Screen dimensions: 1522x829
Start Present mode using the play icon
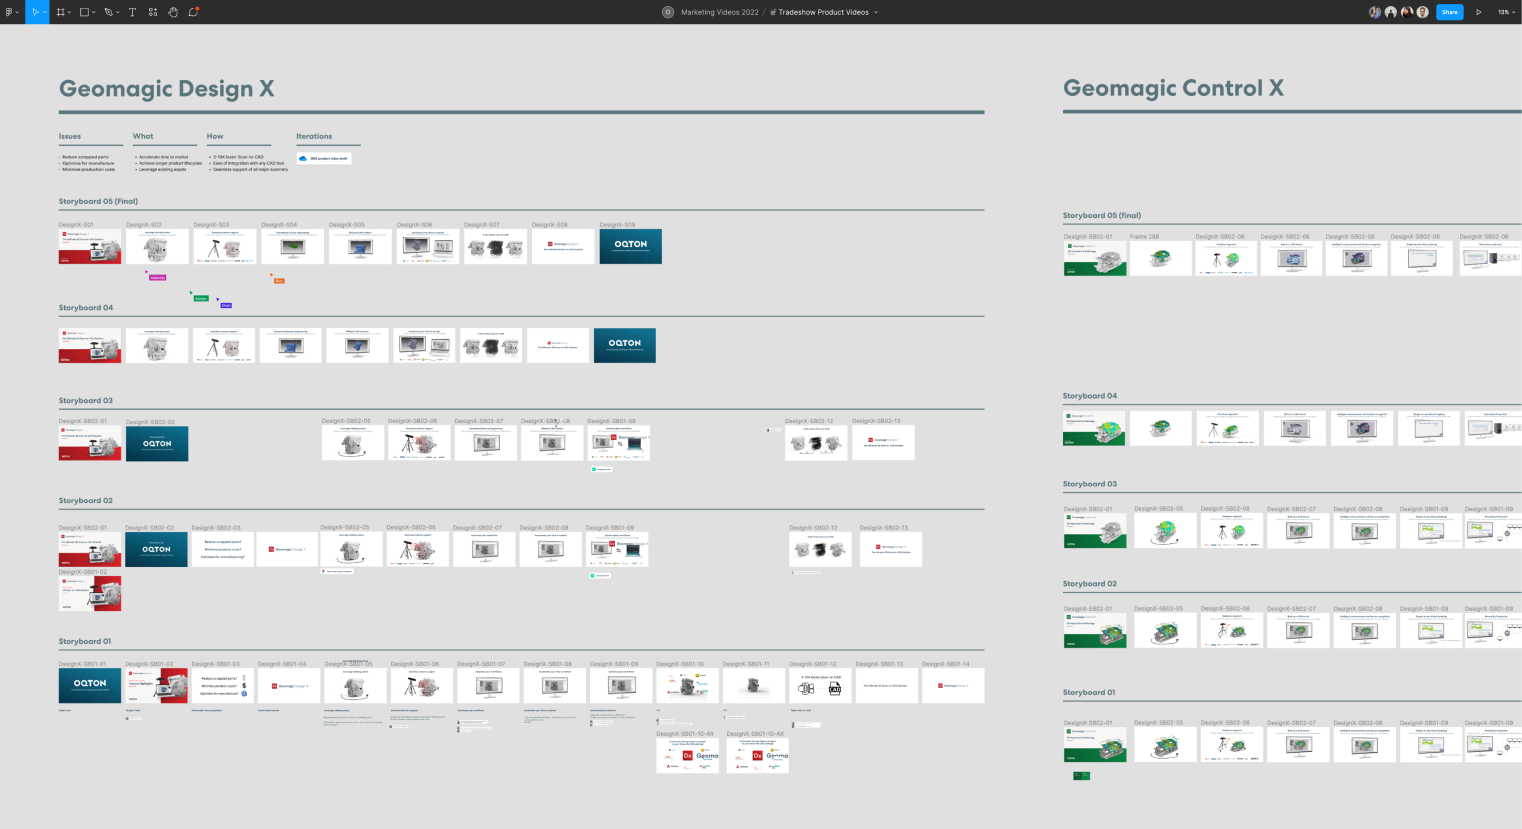pos(1478,11)
